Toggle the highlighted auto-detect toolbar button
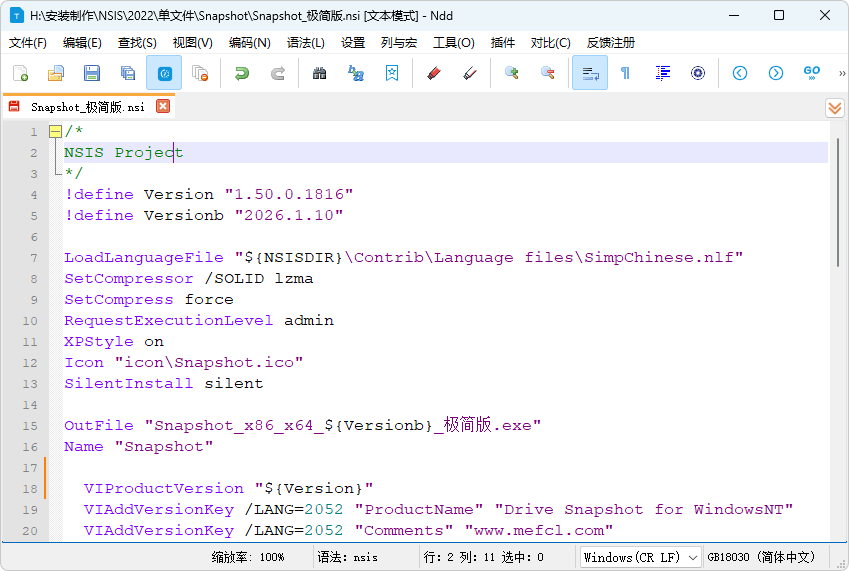The width and height of the screenshot is (849, 571). pos(164,73)
